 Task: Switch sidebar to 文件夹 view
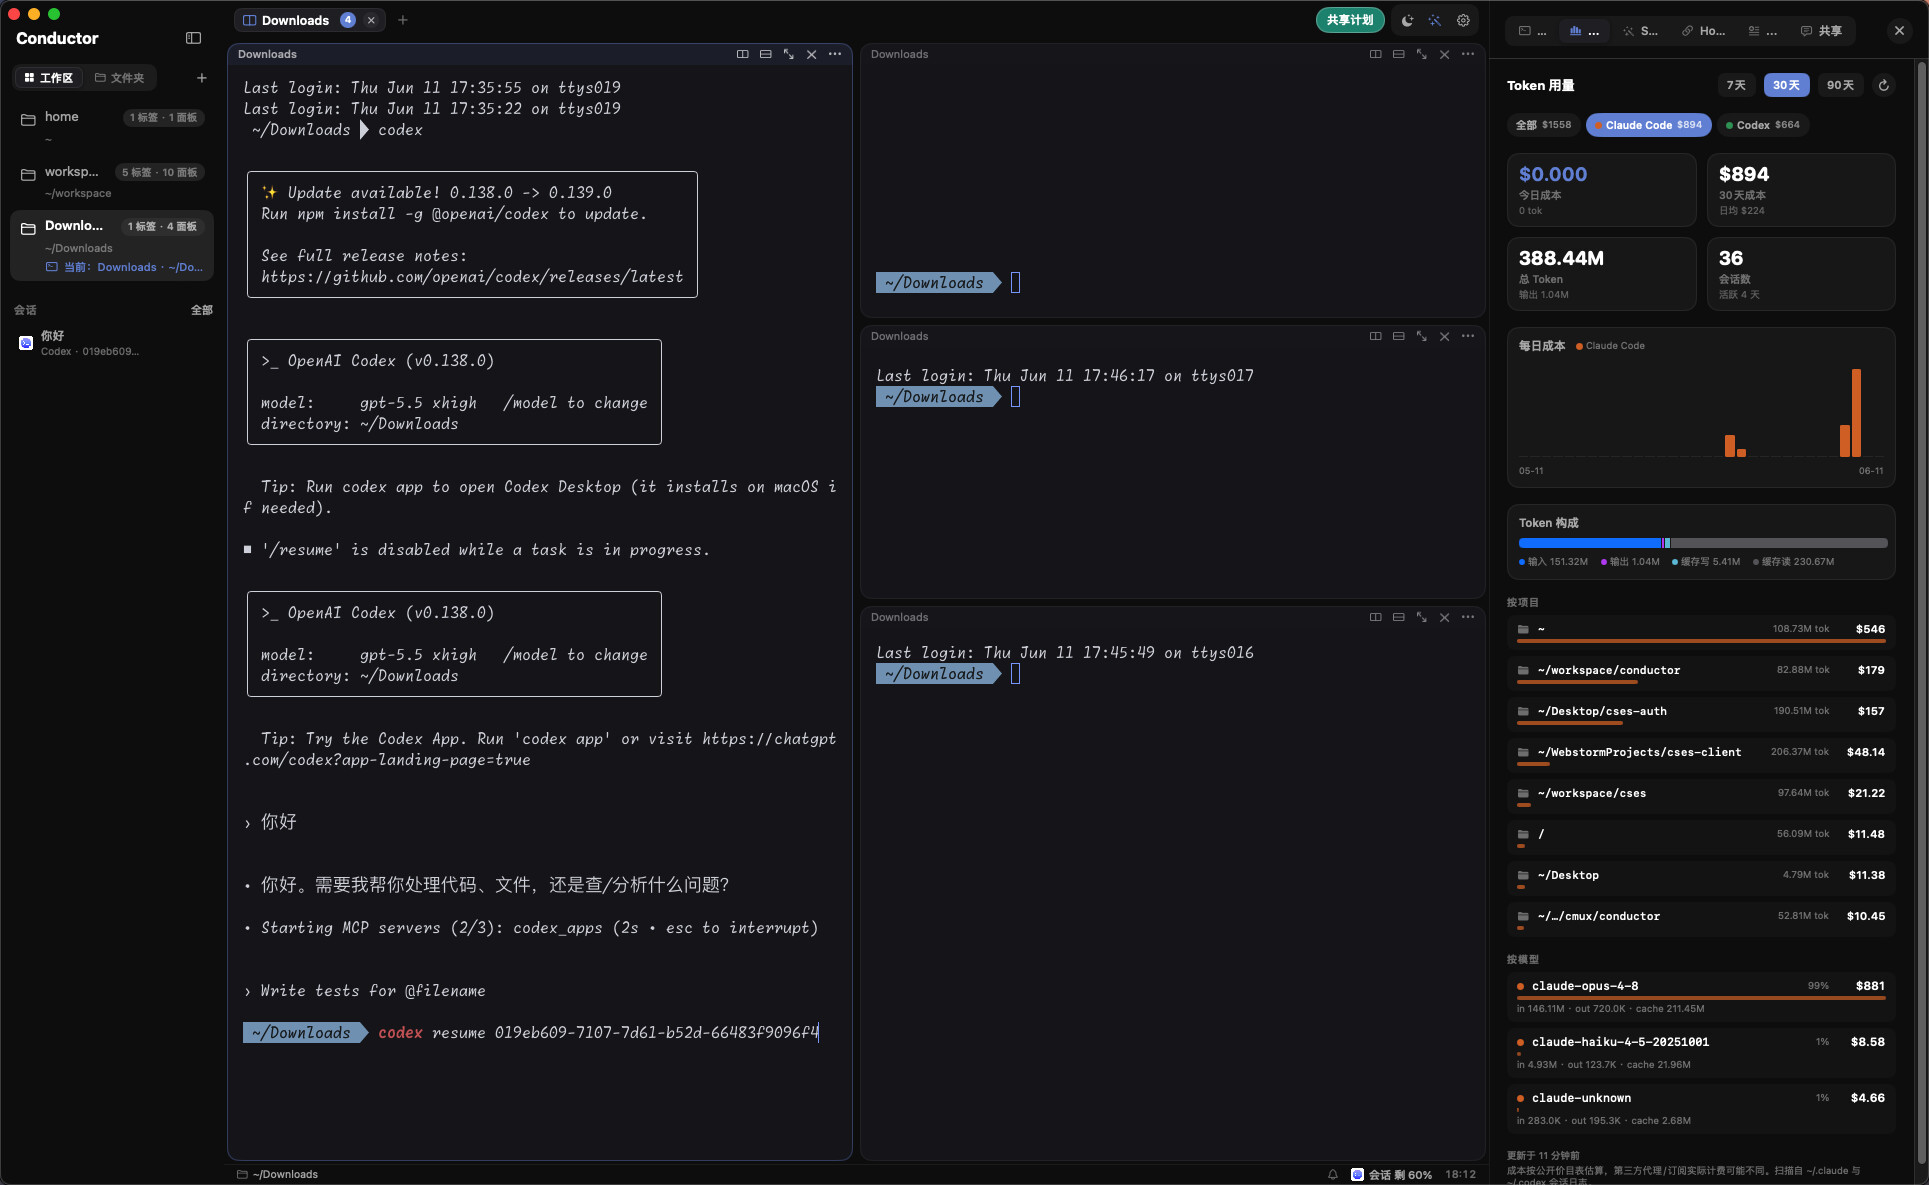point(119,78)
